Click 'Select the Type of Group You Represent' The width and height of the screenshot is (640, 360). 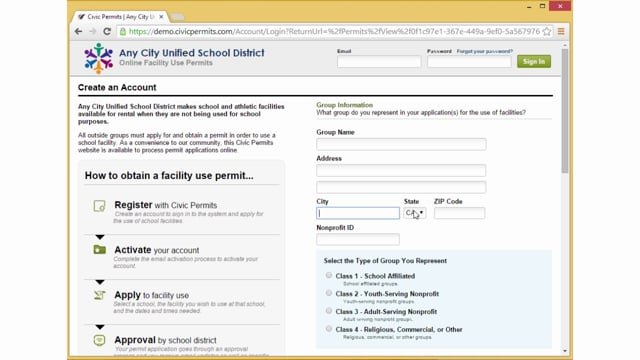pyautogui.click(x=385, y=261)
